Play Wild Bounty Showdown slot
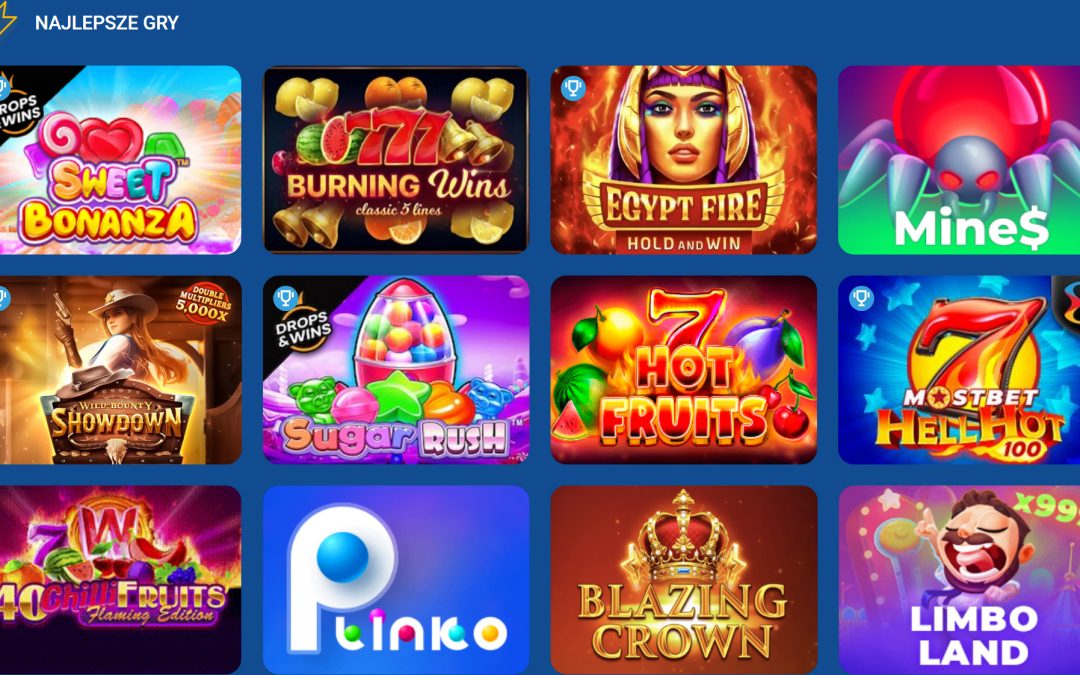The height and width of the screenshot is (675, 1080). [x=121, y=370]
